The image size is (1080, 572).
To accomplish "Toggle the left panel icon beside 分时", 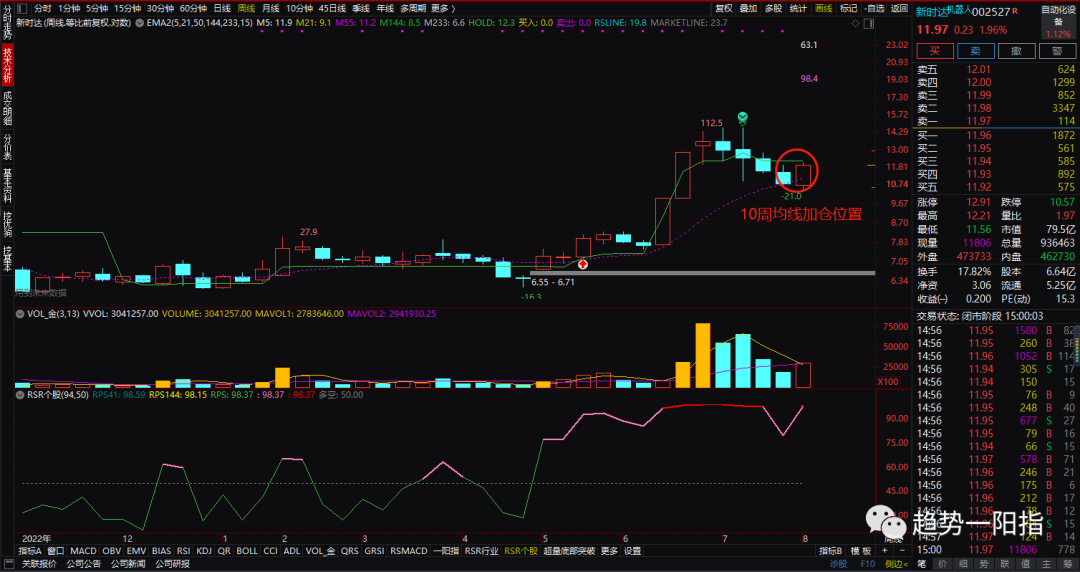I will [22, 8].
